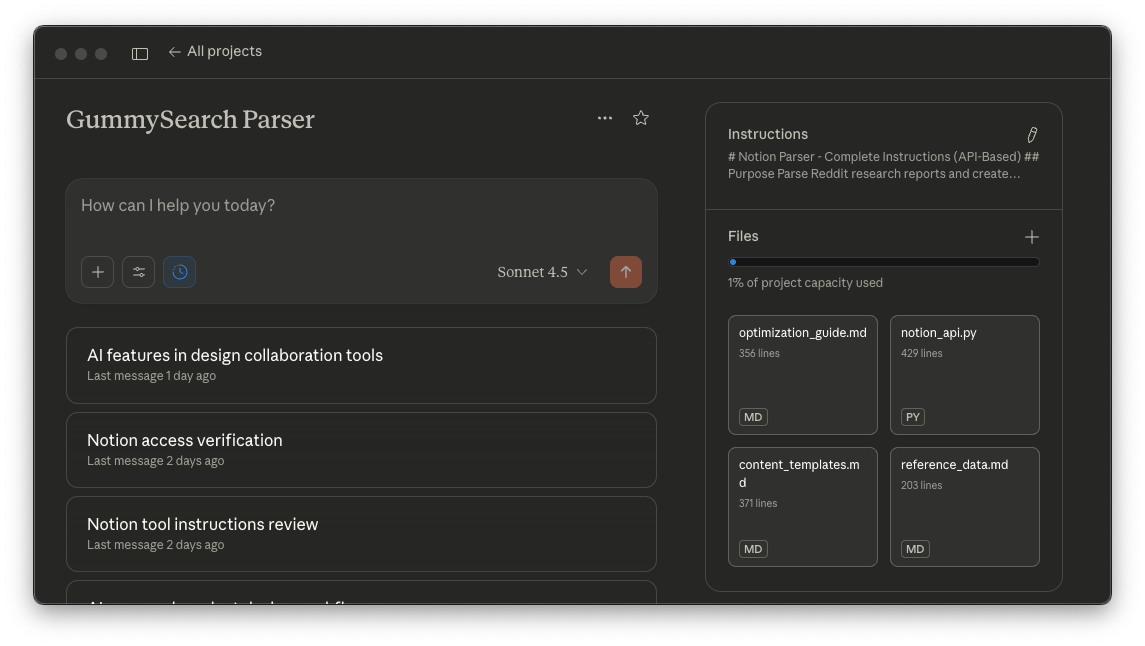Add a file with the plus icon
The image size is (1145, 646).
pyautogui.click(x=1031, y=237)
